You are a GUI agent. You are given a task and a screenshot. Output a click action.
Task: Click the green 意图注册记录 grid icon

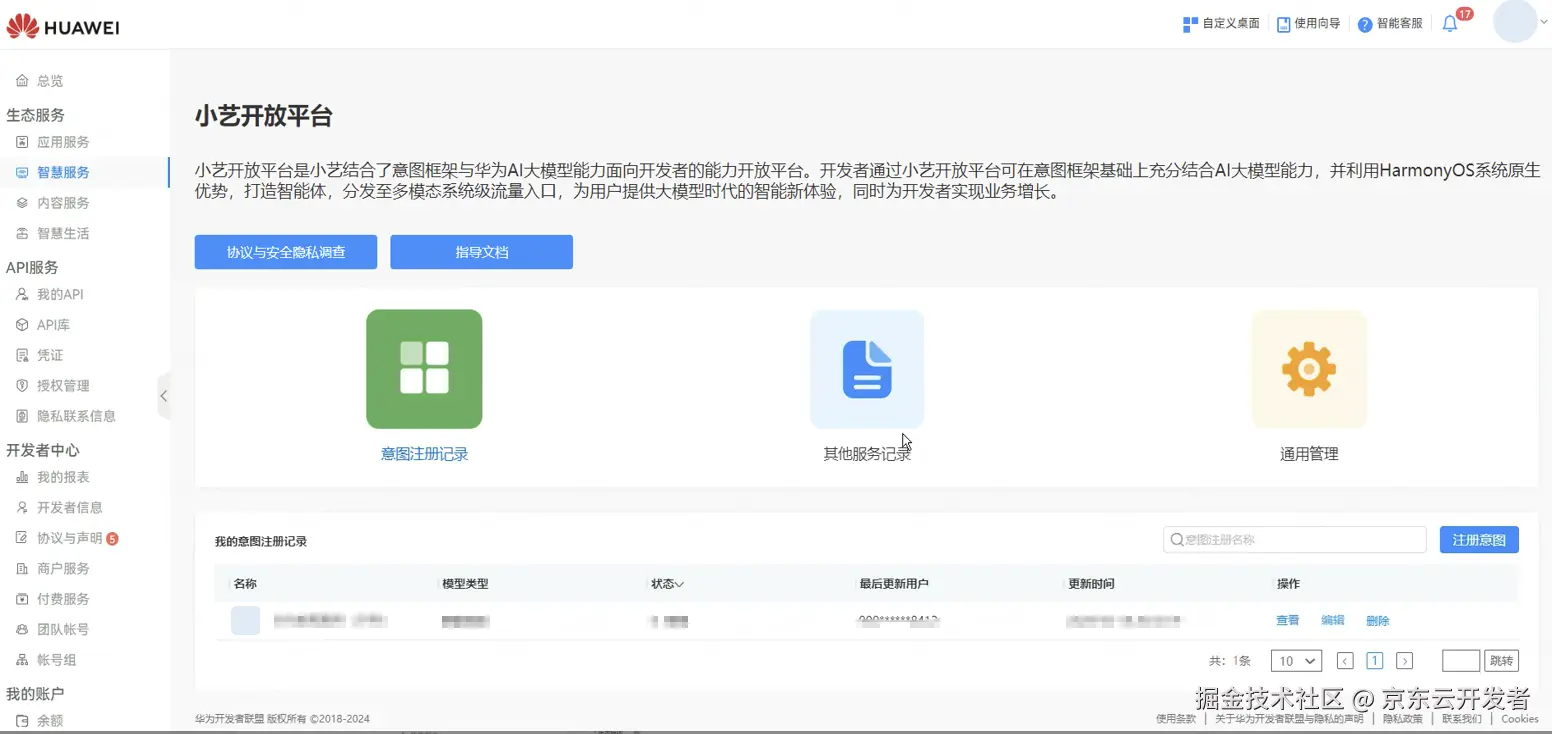(x=424, y=369)
